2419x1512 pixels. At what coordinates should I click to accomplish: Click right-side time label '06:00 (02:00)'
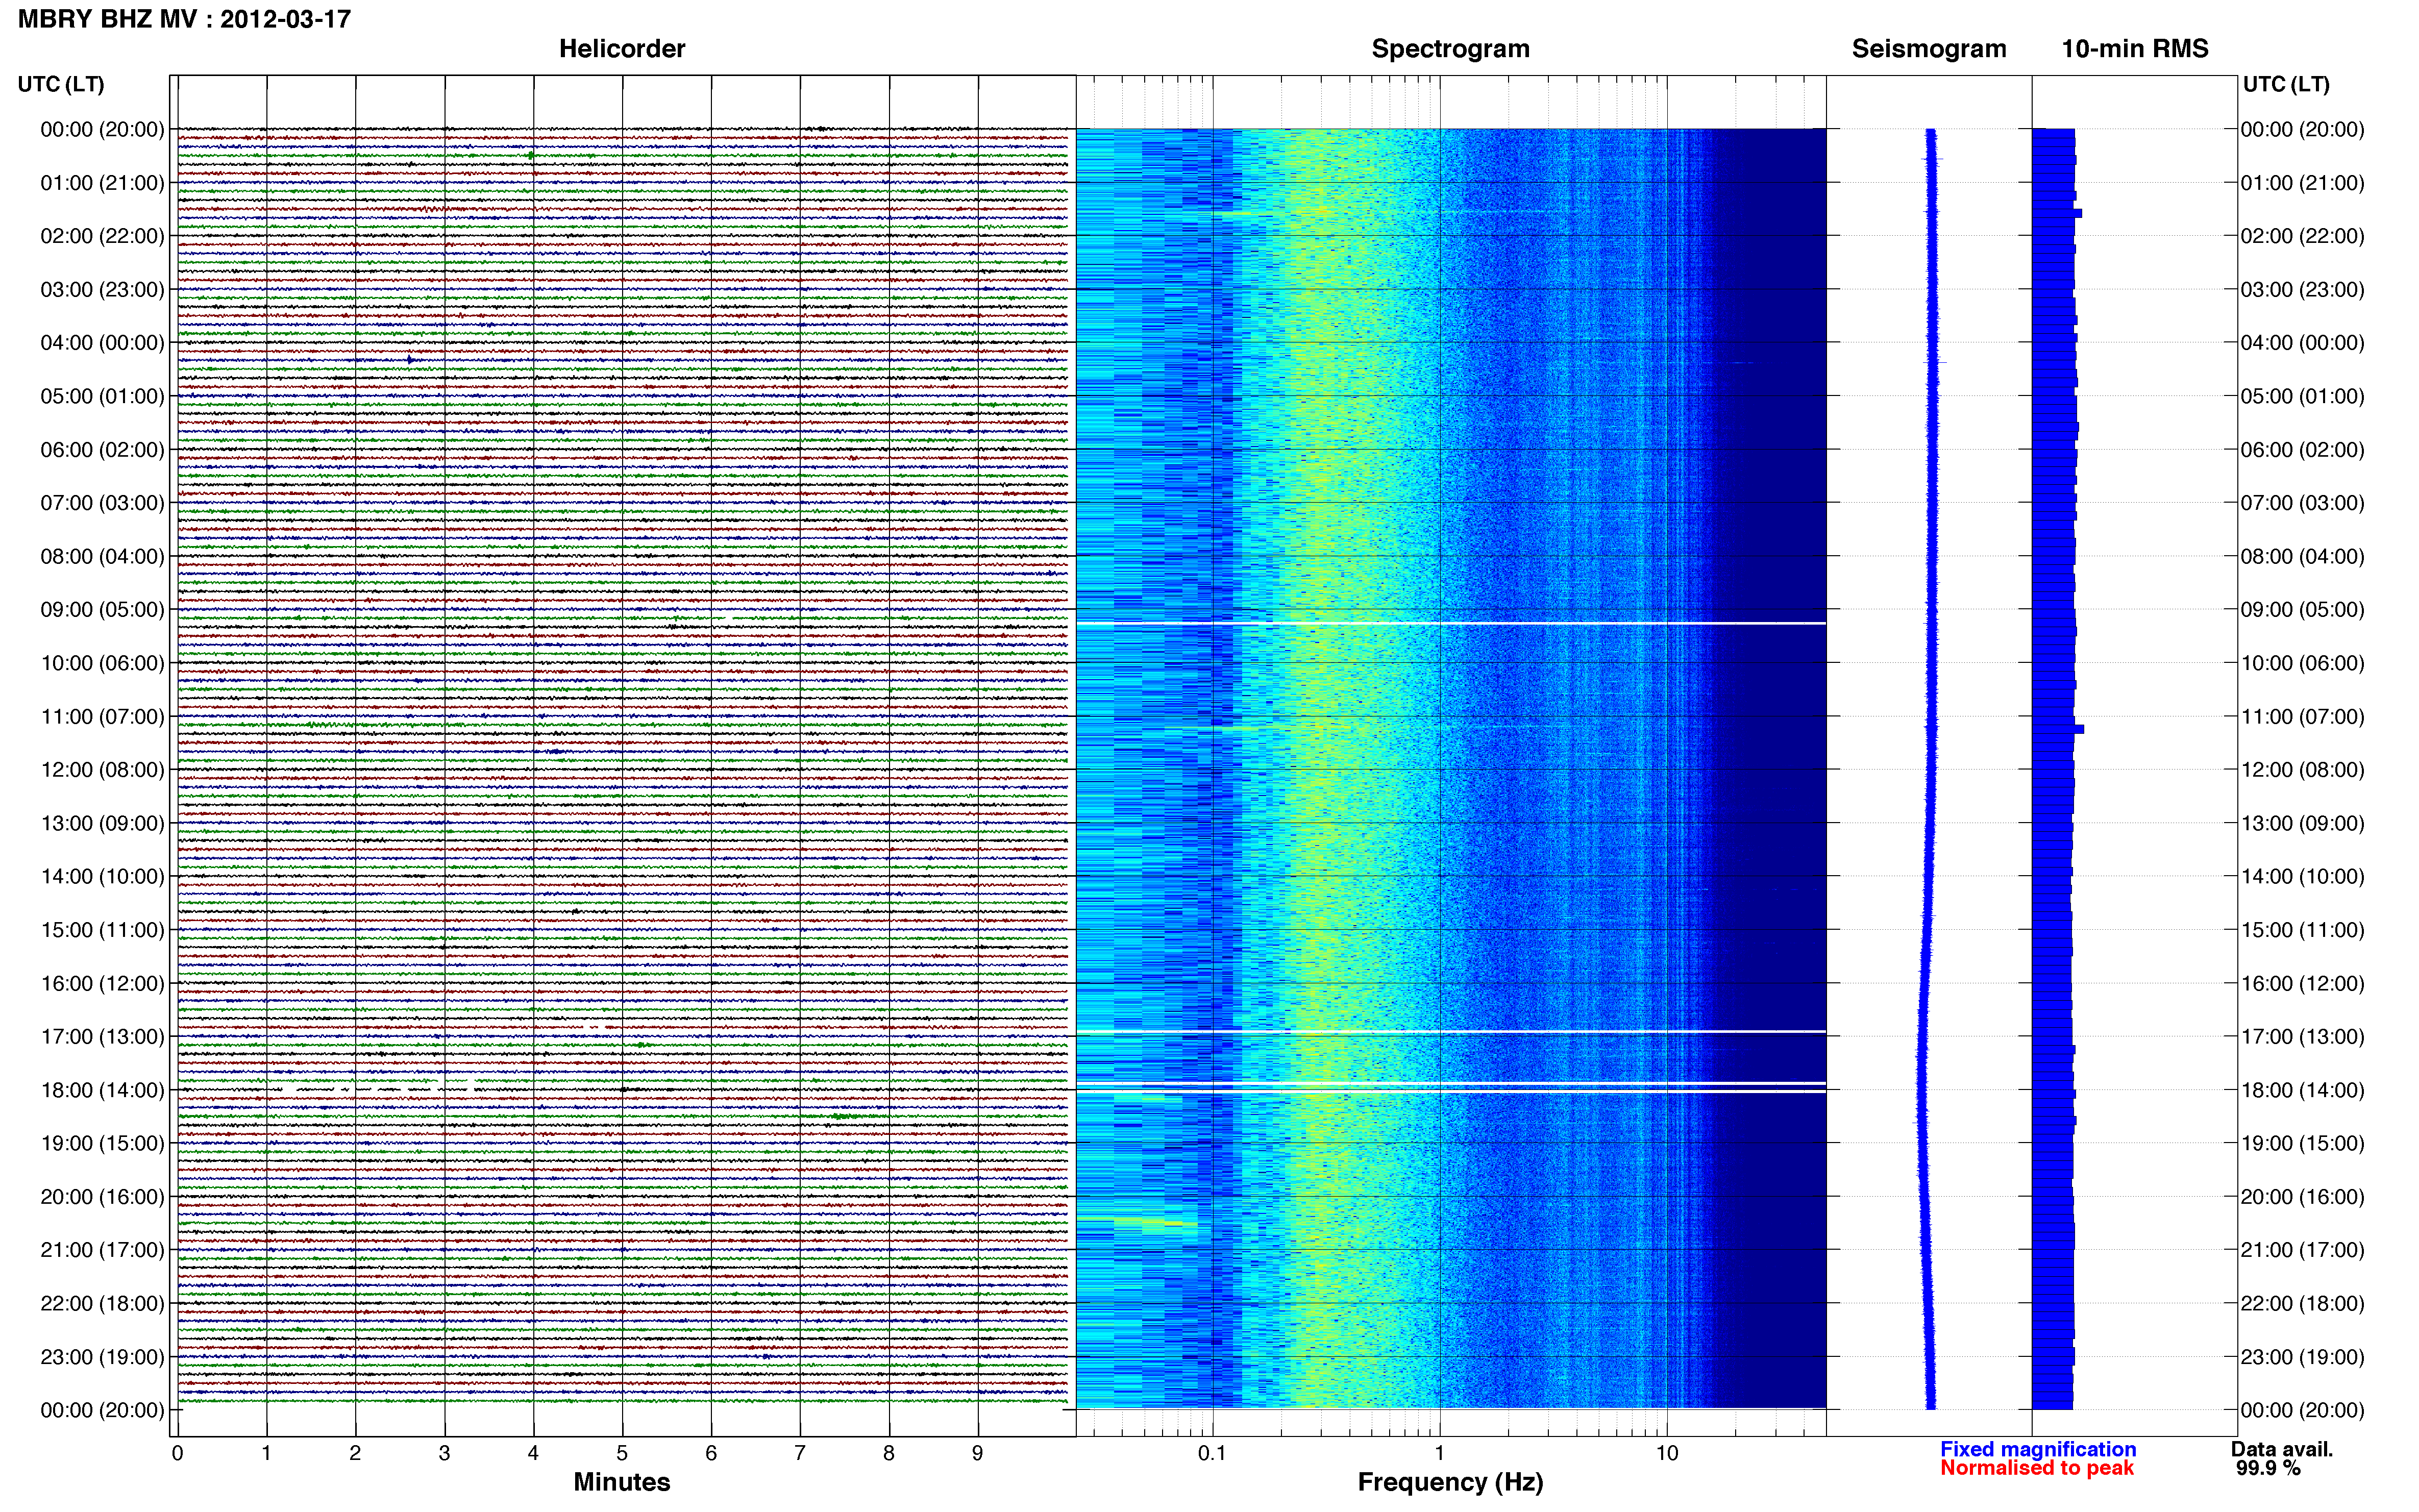coord(2302,450)
